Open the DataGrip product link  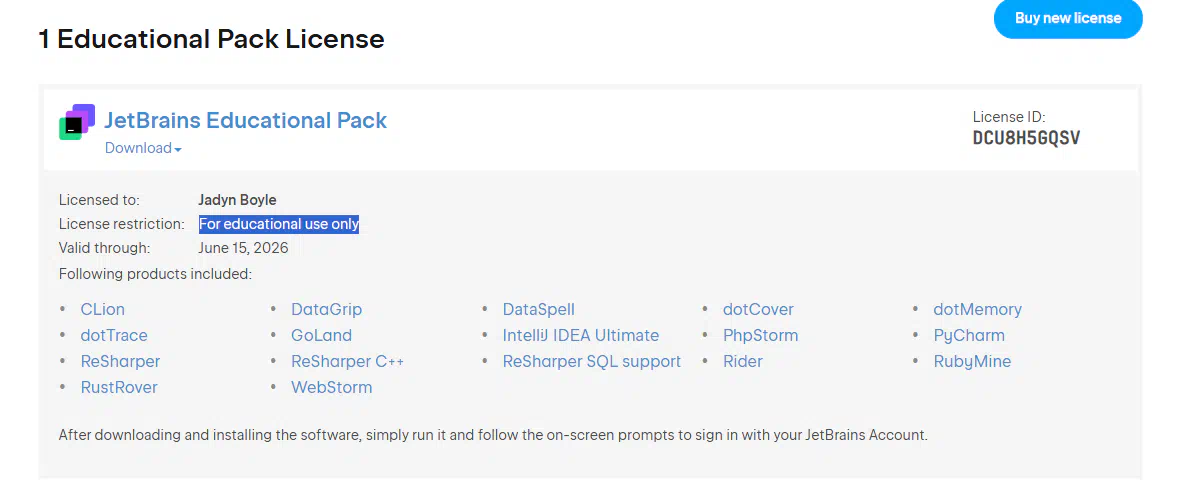[326, 309]
